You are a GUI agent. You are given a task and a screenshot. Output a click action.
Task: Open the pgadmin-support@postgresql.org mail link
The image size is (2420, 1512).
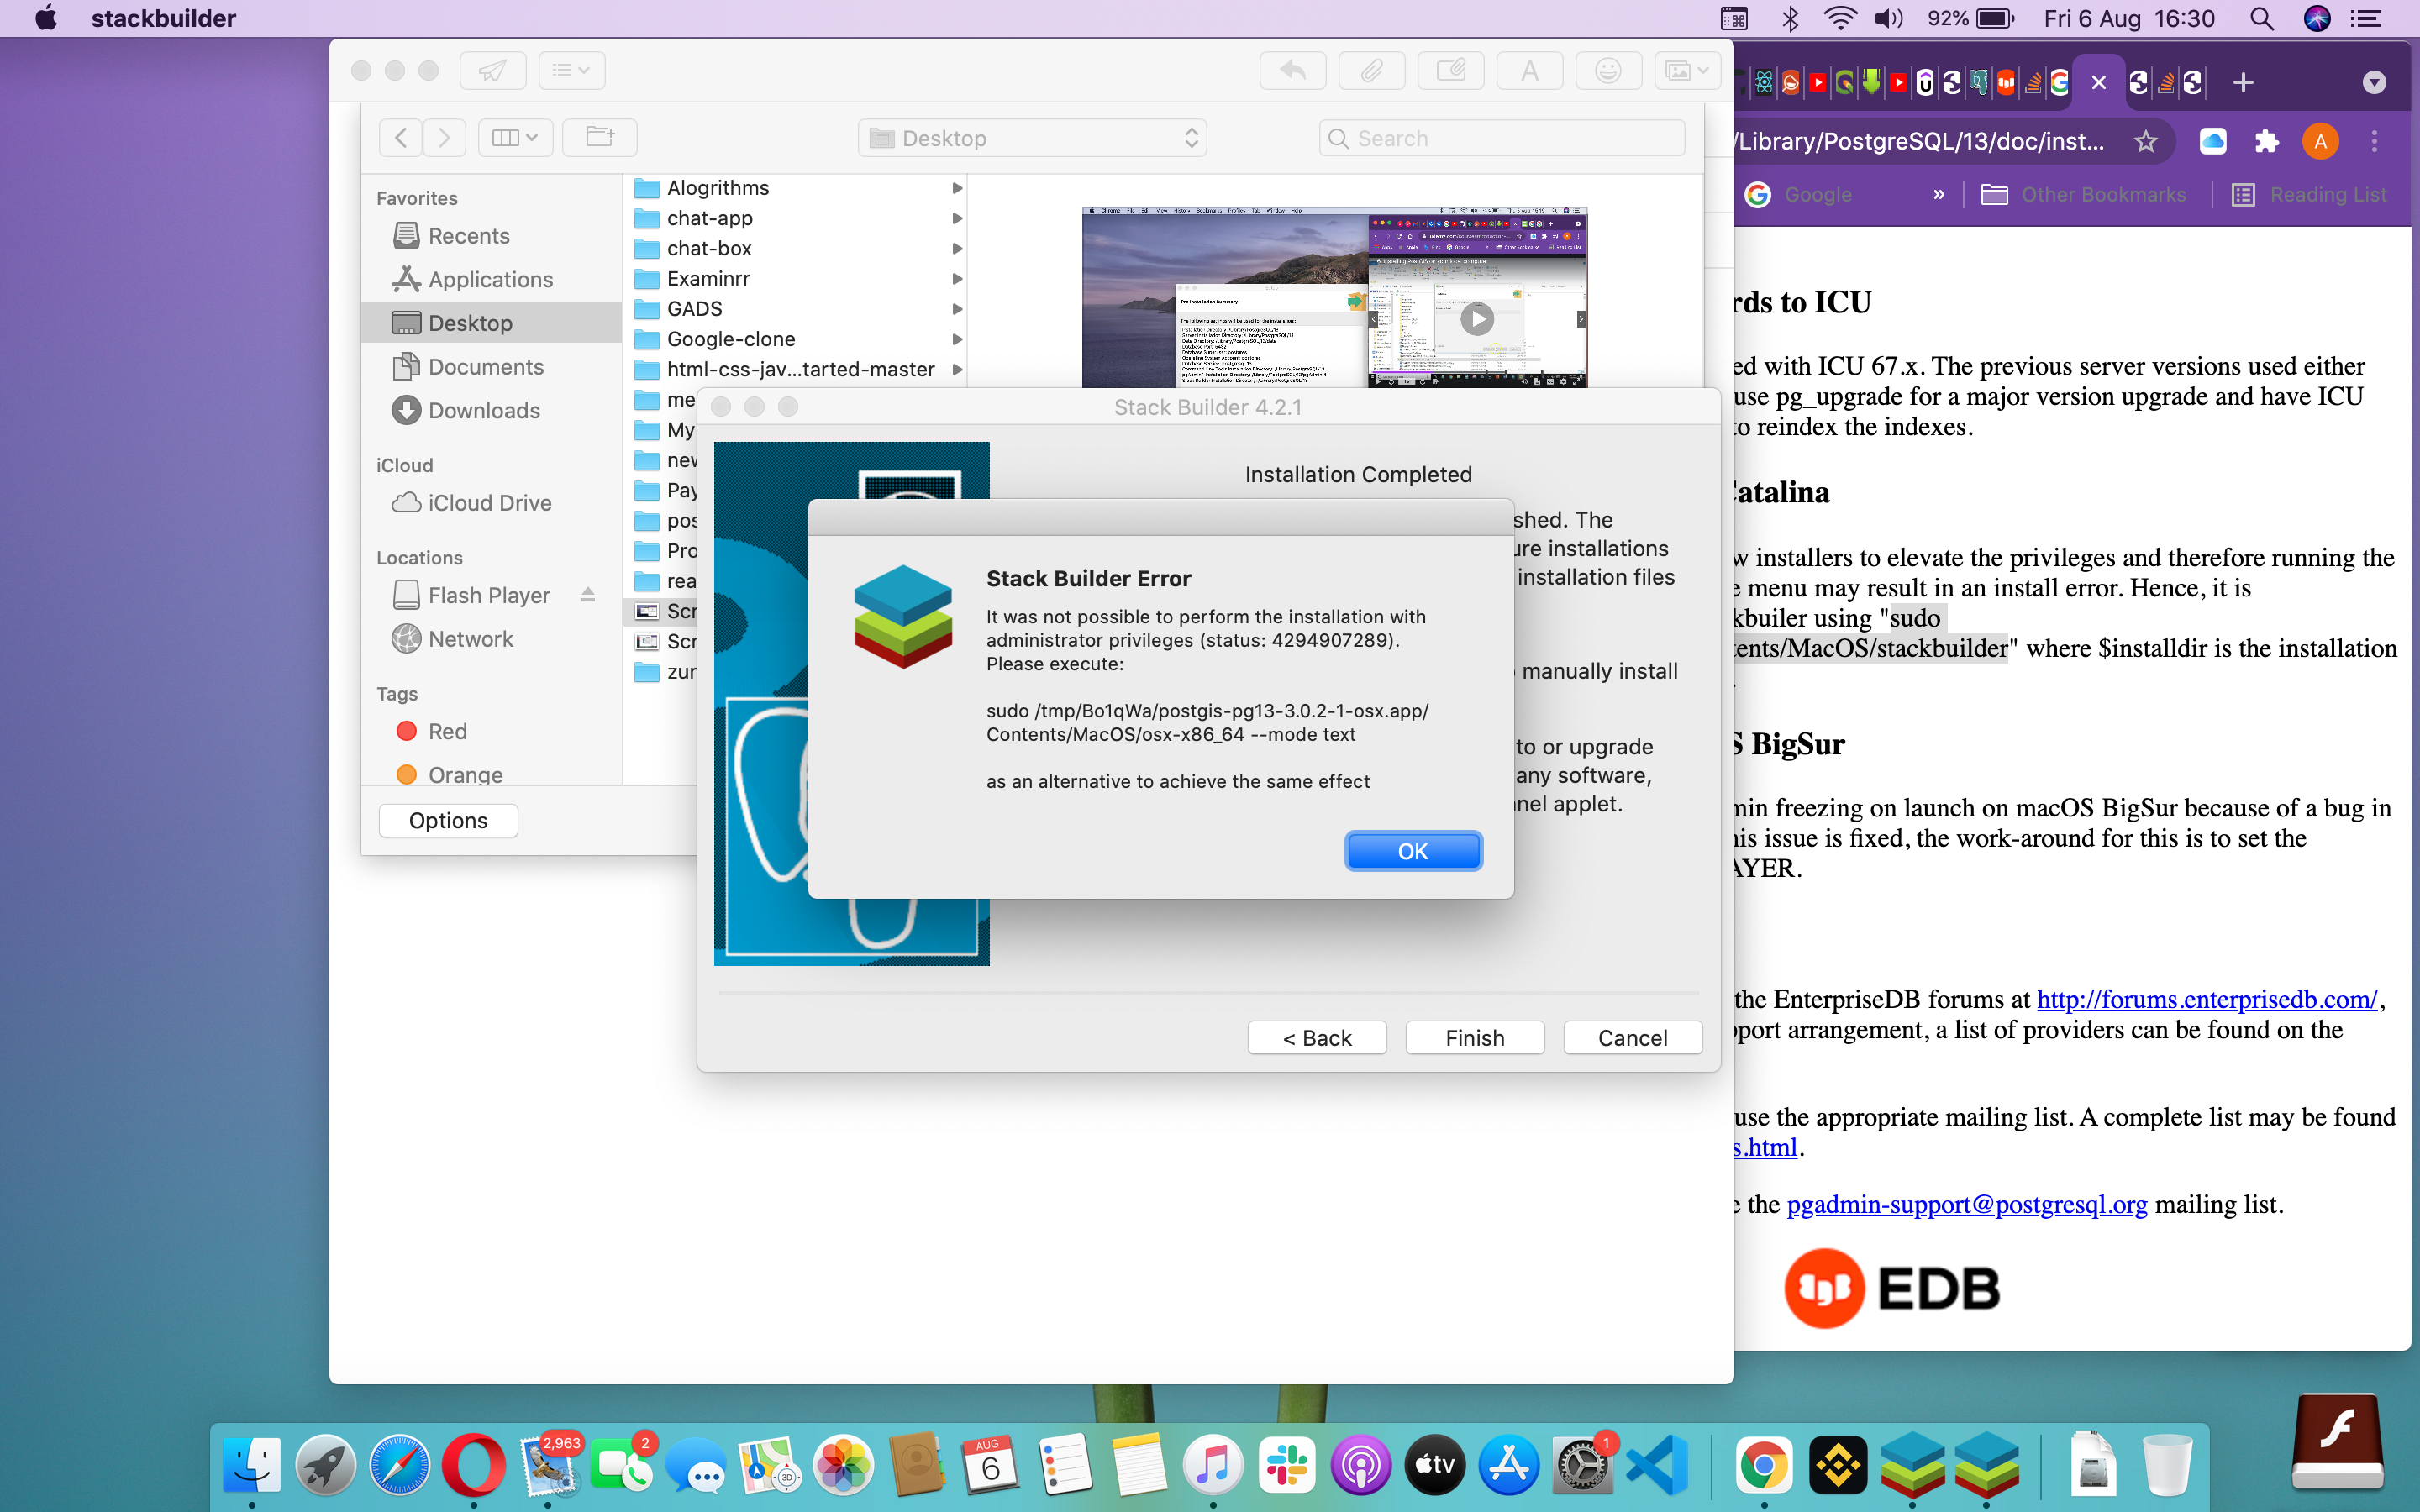pos(1966,1204)
